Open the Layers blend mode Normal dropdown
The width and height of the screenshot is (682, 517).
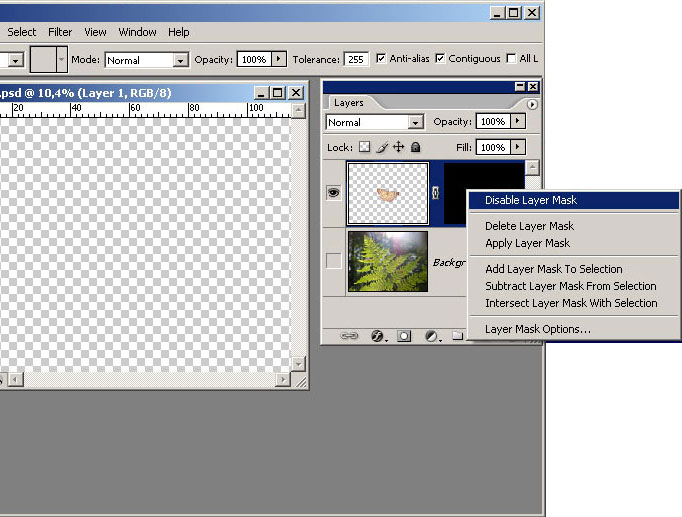coord(415,123)
